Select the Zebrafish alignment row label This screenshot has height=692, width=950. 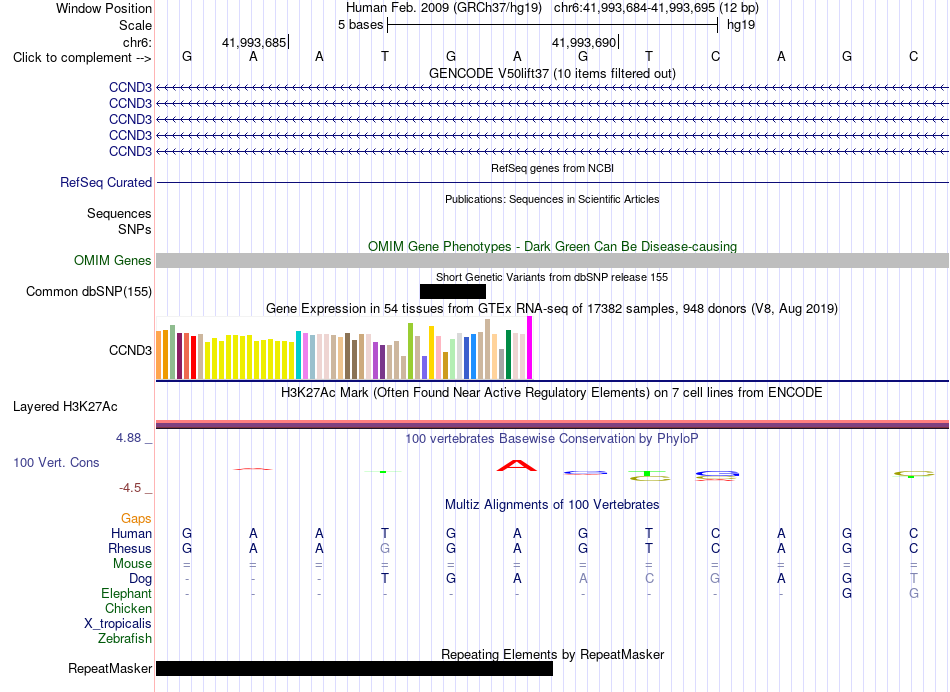point(125,639)
